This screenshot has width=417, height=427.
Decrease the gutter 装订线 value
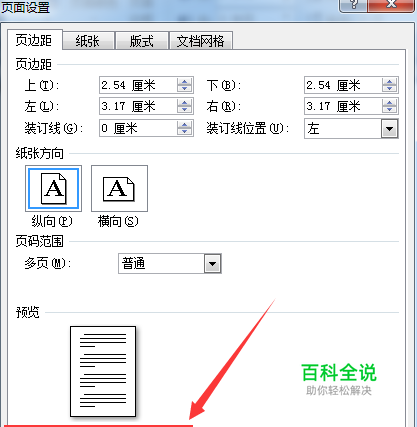click(184, 132)
